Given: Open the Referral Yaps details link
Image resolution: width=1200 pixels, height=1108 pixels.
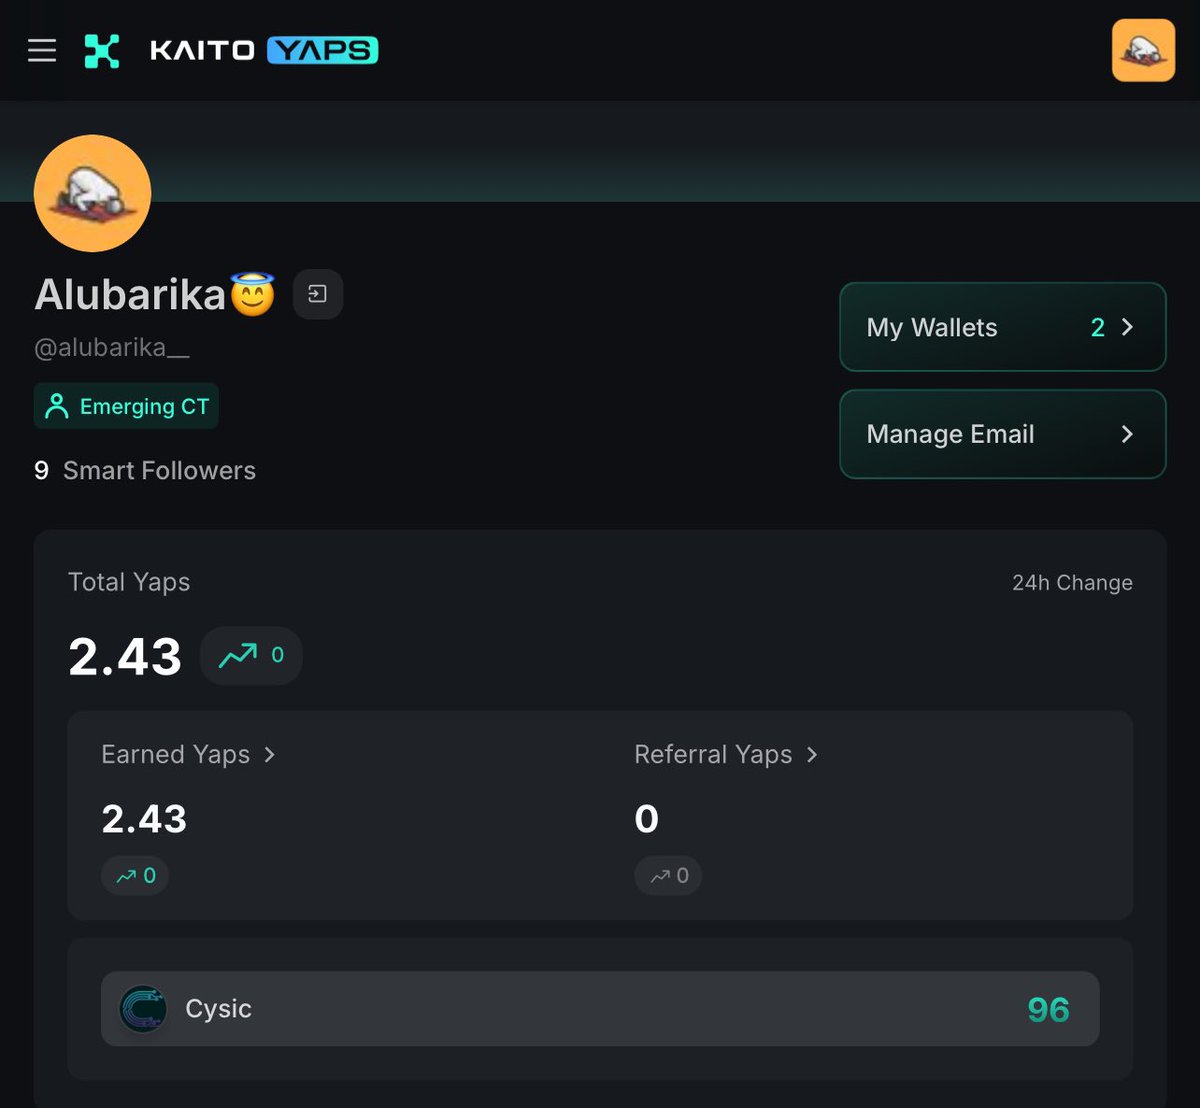Looking at the screenshot, I should coord(726,754).
